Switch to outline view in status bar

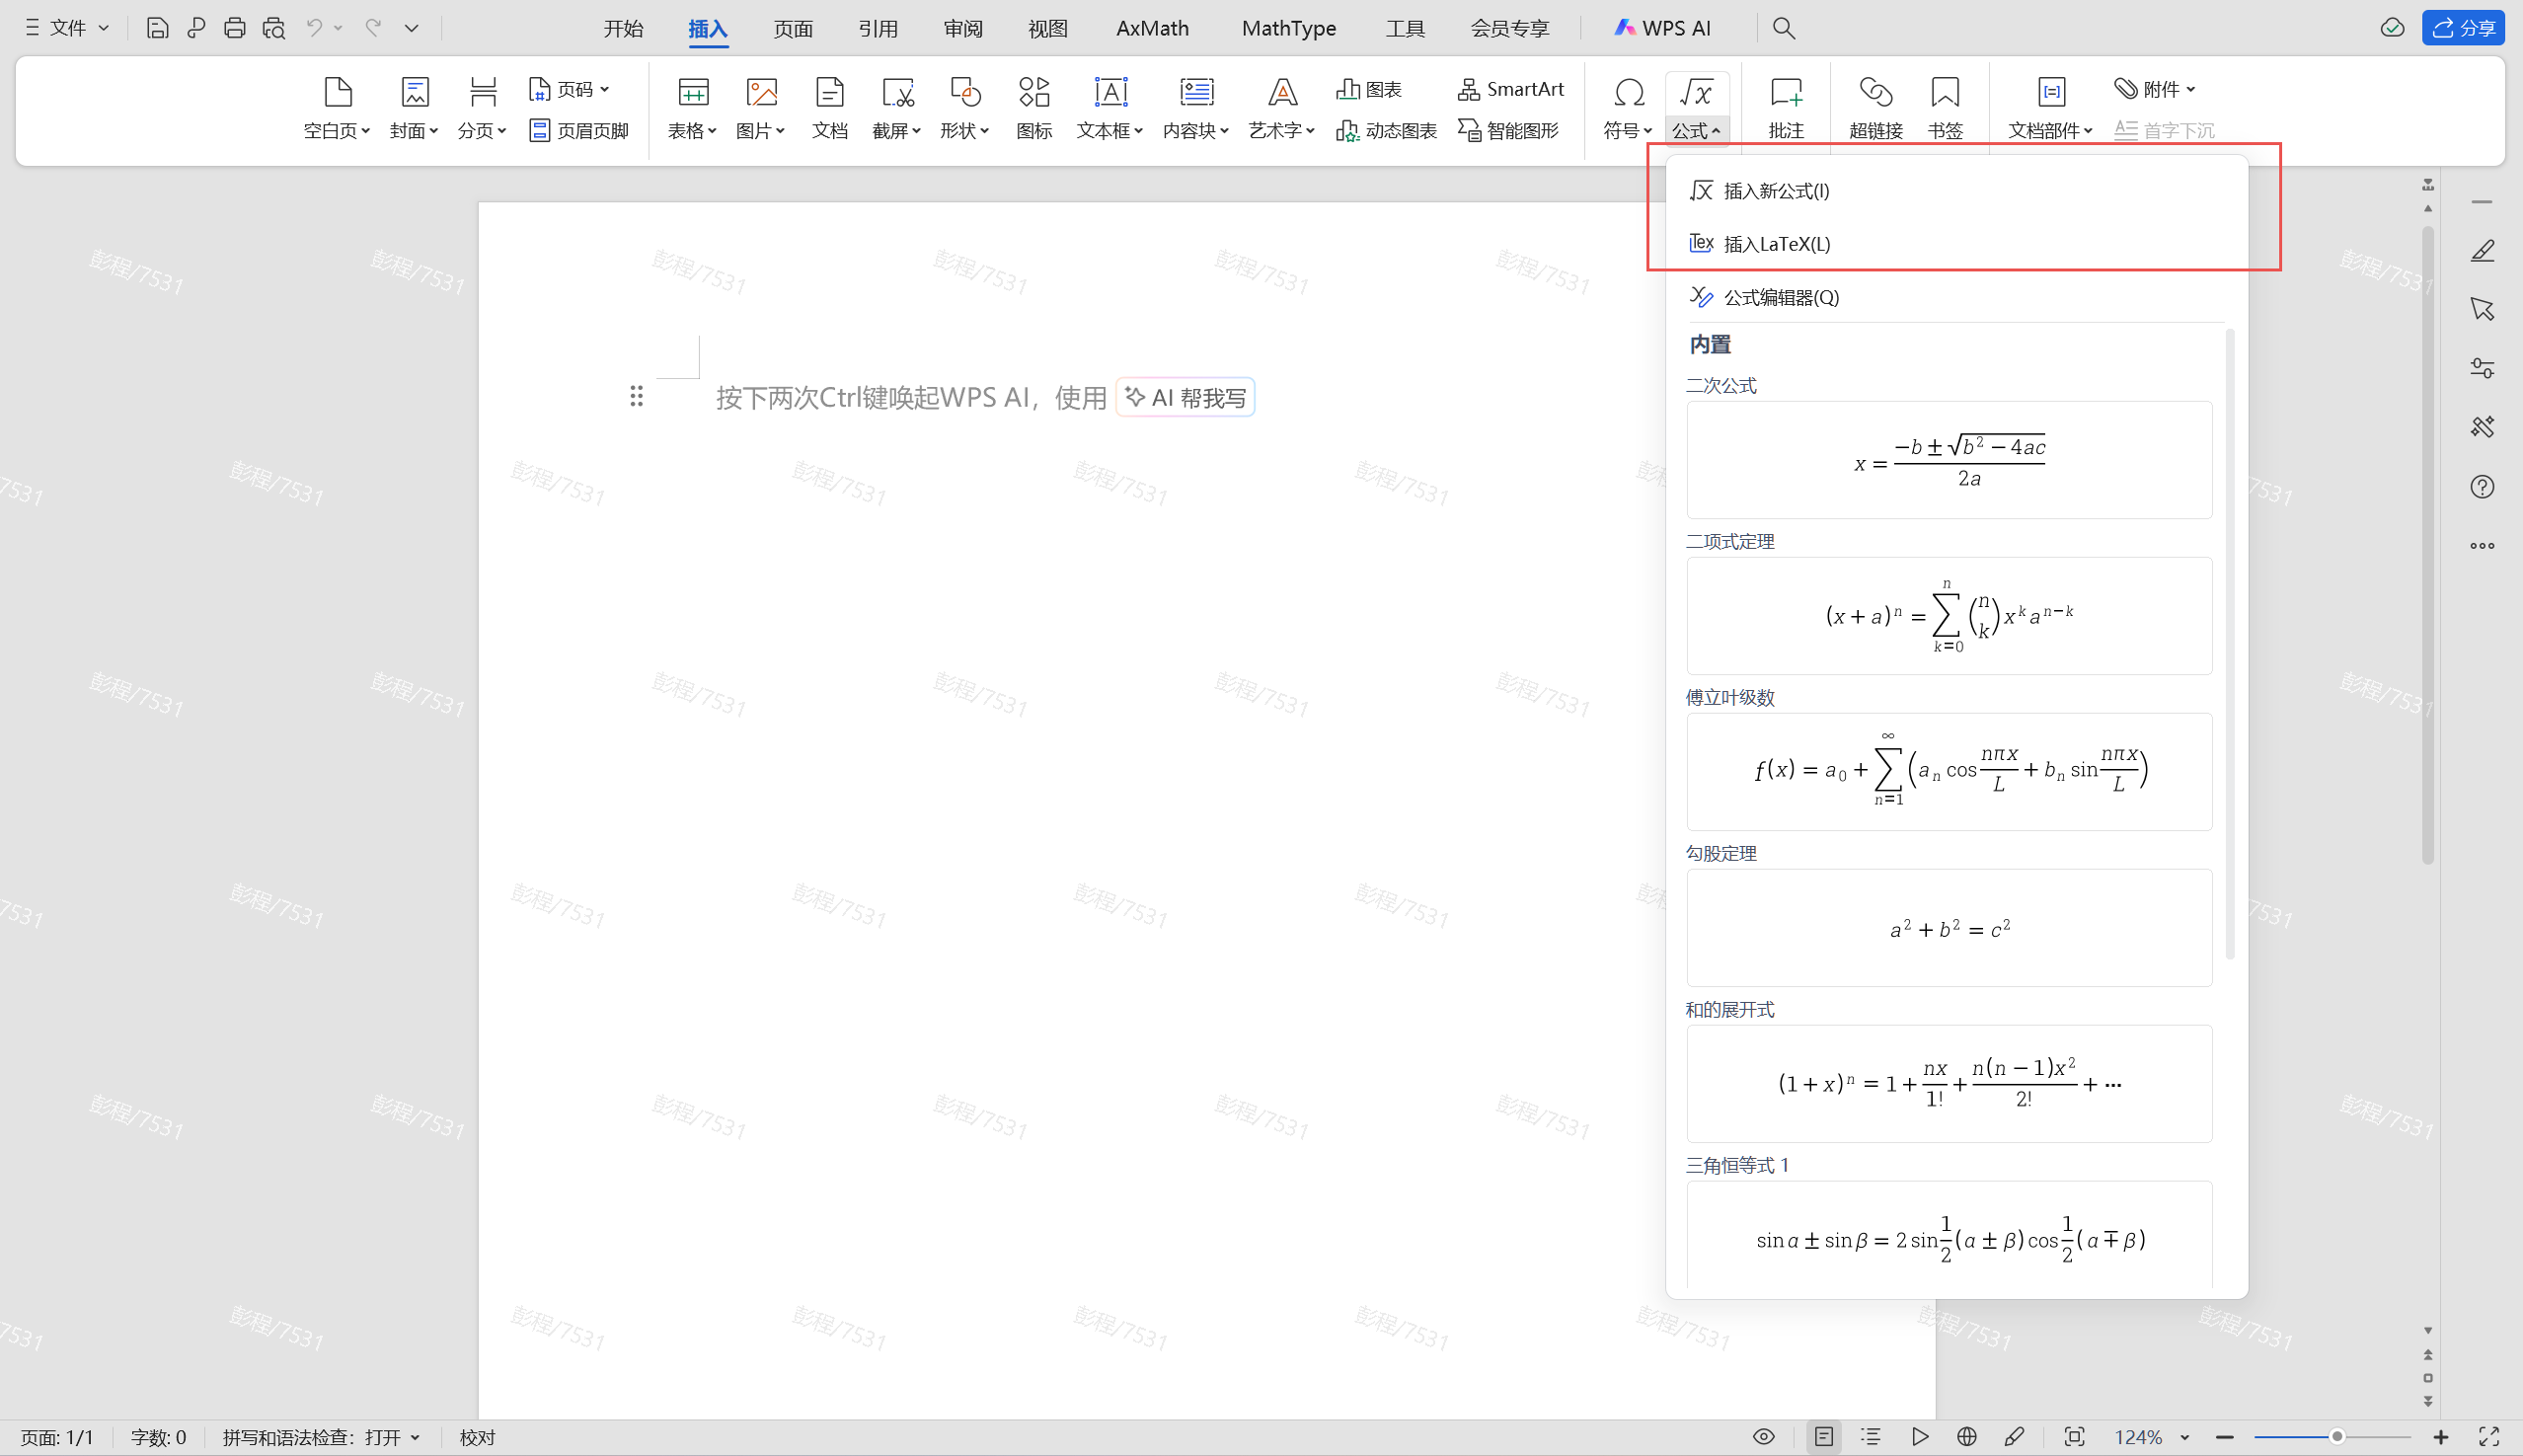point(1870,1437)
